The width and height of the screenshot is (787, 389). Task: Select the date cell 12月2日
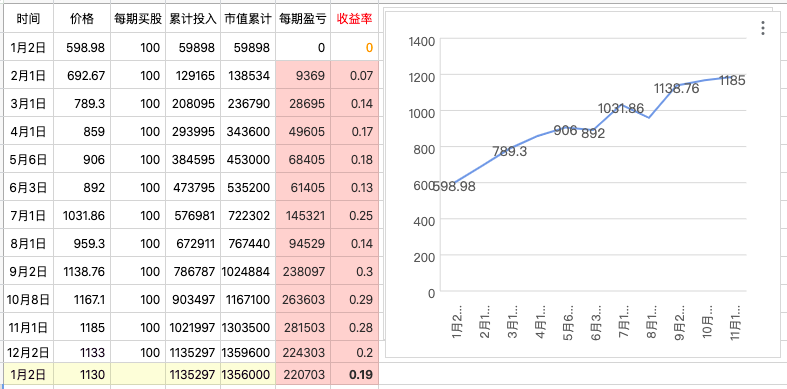pos(28,352)
